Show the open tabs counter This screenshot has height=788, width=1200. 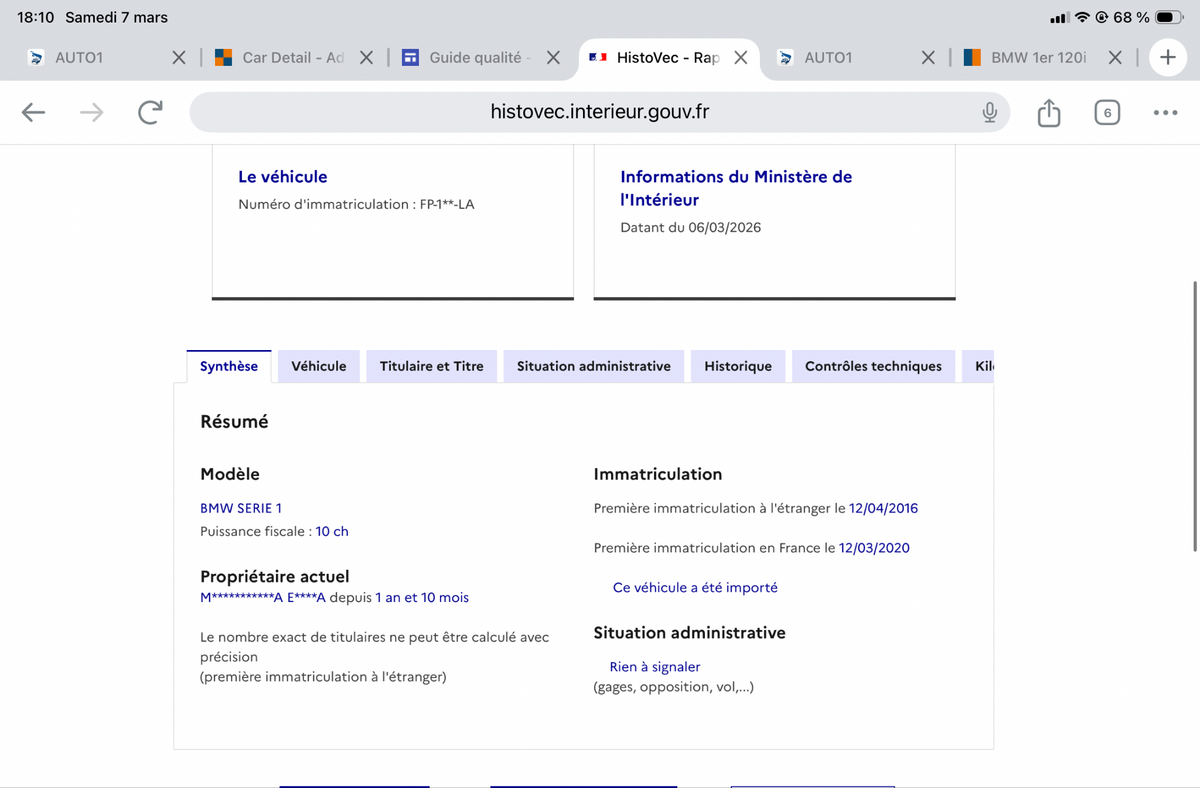point(1106,113)
